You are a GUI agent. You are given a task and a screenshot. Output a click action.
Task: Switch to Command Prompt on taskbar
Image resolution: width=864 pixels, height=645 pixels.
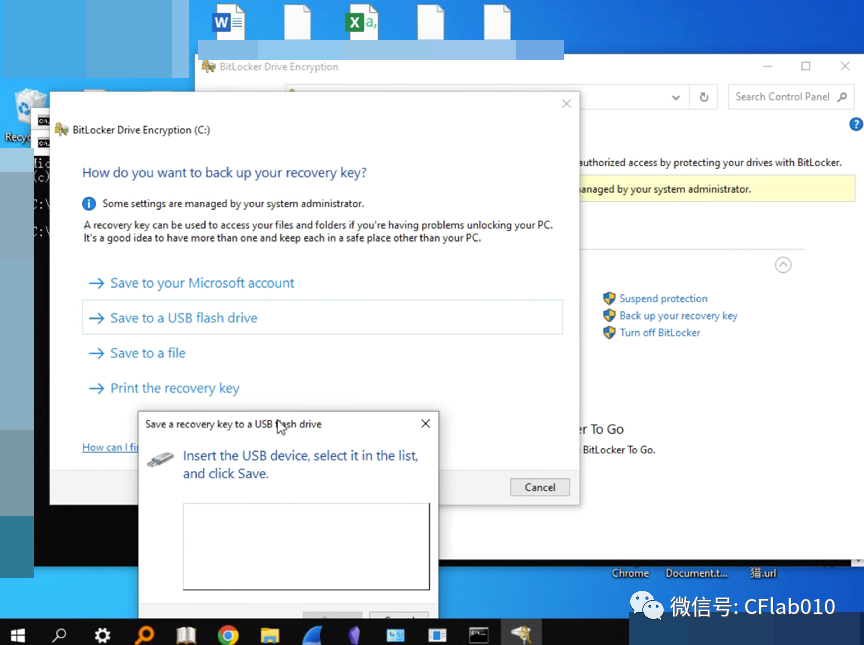(478, 635)
